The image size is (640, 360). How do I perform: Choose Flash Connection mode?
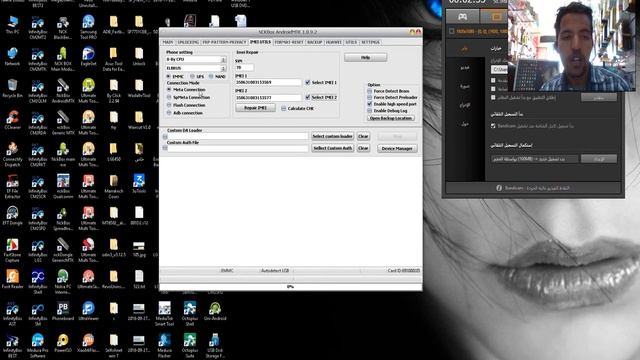click(x=169, y=105)
